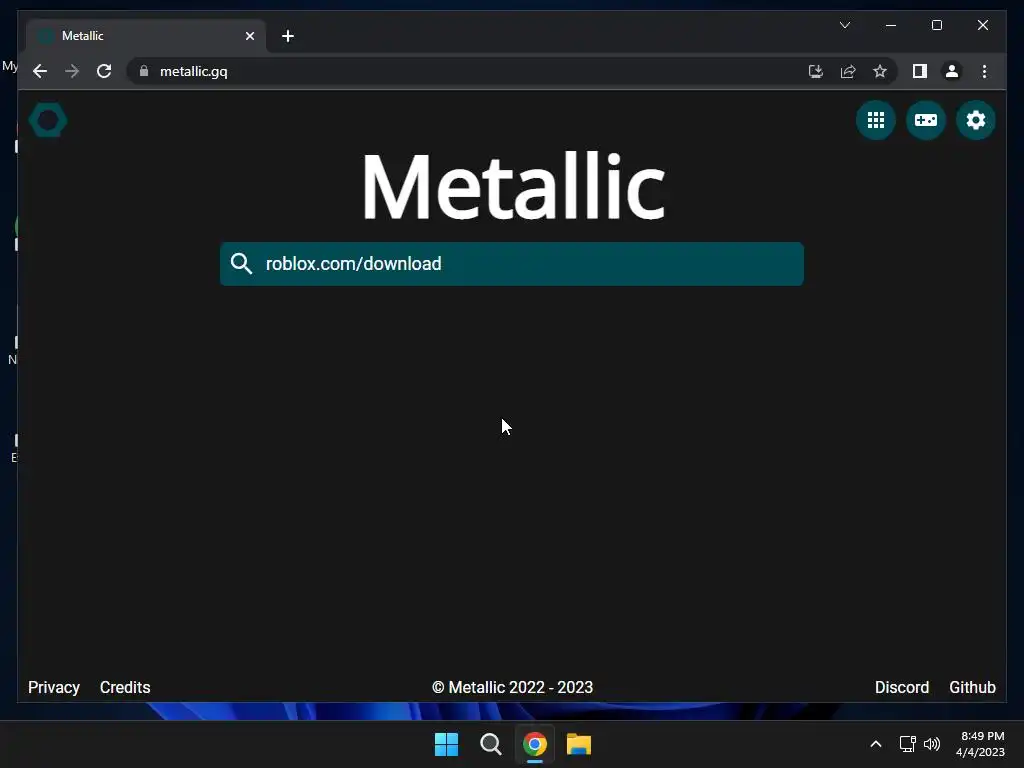The width and height of the screenshot is (1024, 768).
Task: Maximize the Chrome window
Action: pyautogui.click(x=936, y=25)
